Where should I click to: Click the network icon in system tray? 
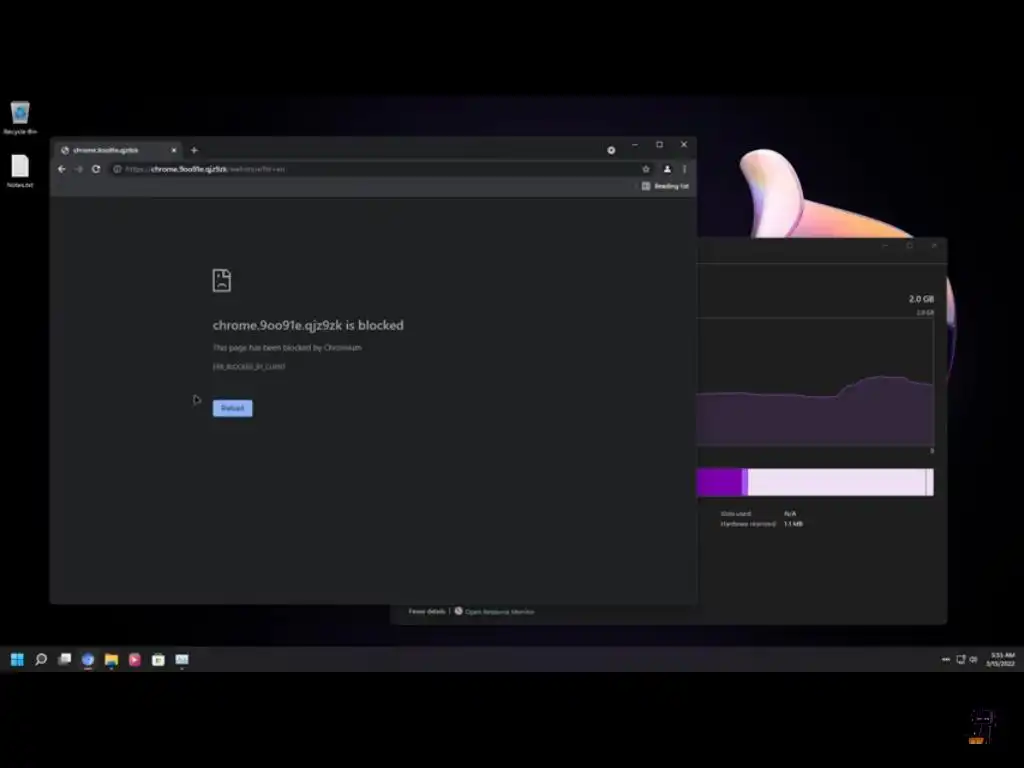(x=961, y=660)
